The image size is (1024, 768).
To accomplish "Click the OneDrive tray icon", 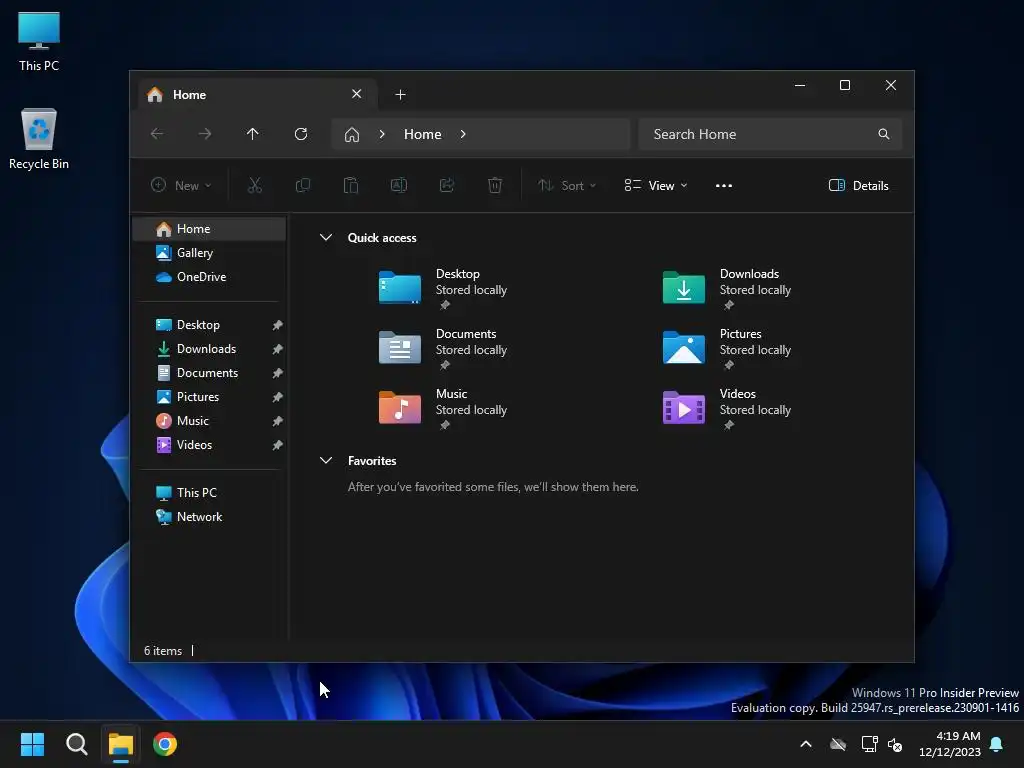I will point(838,744).
